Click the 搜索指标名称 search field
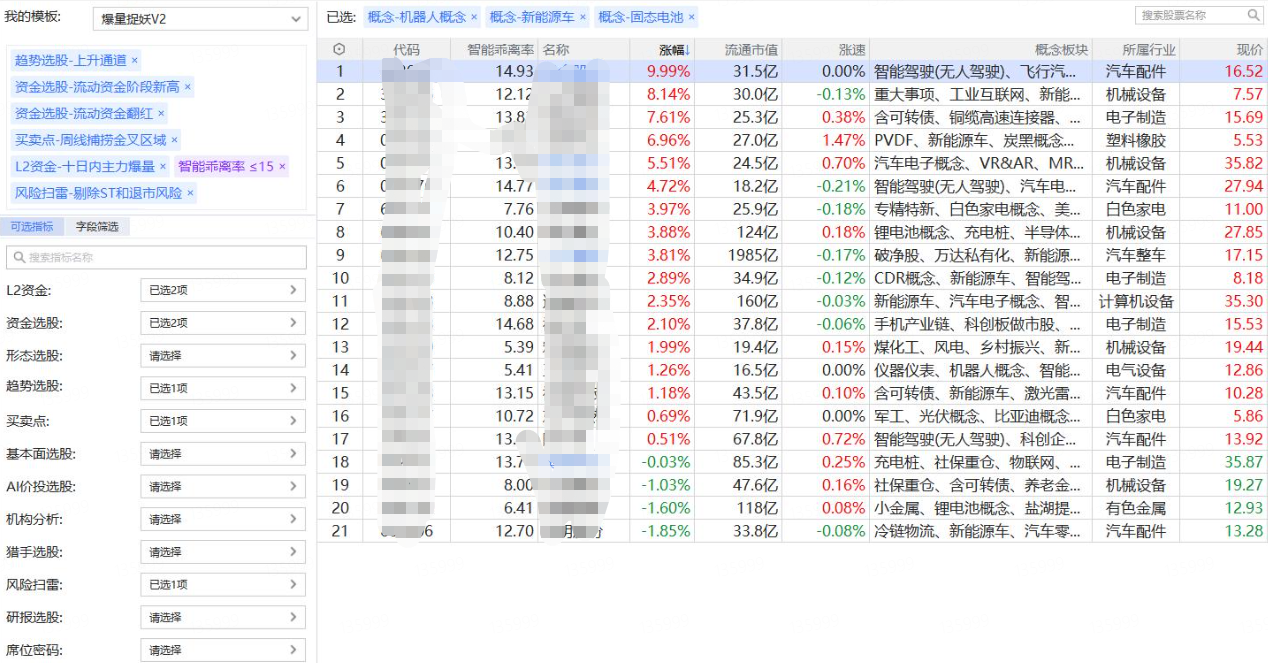 click(156, 257)
